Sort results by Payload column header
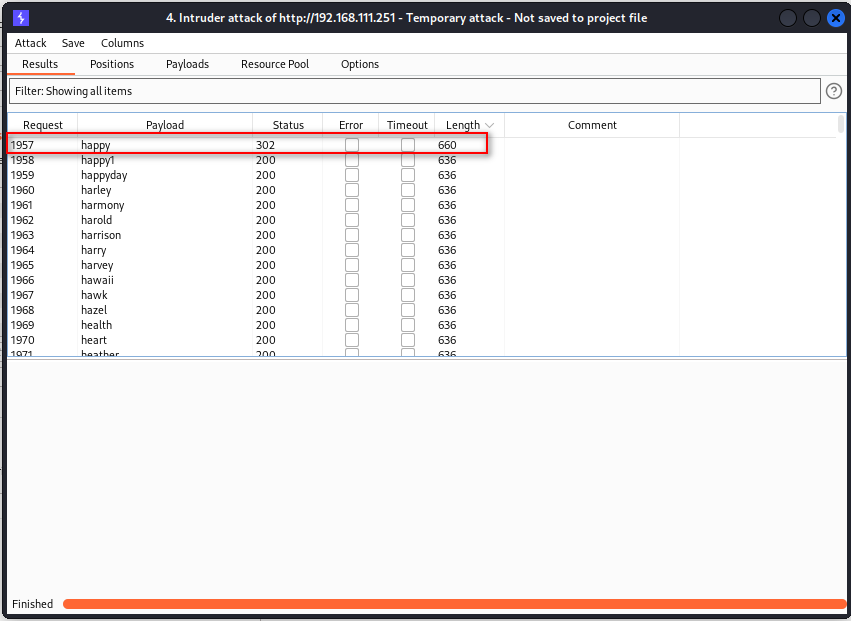 (x=165, y=125)
